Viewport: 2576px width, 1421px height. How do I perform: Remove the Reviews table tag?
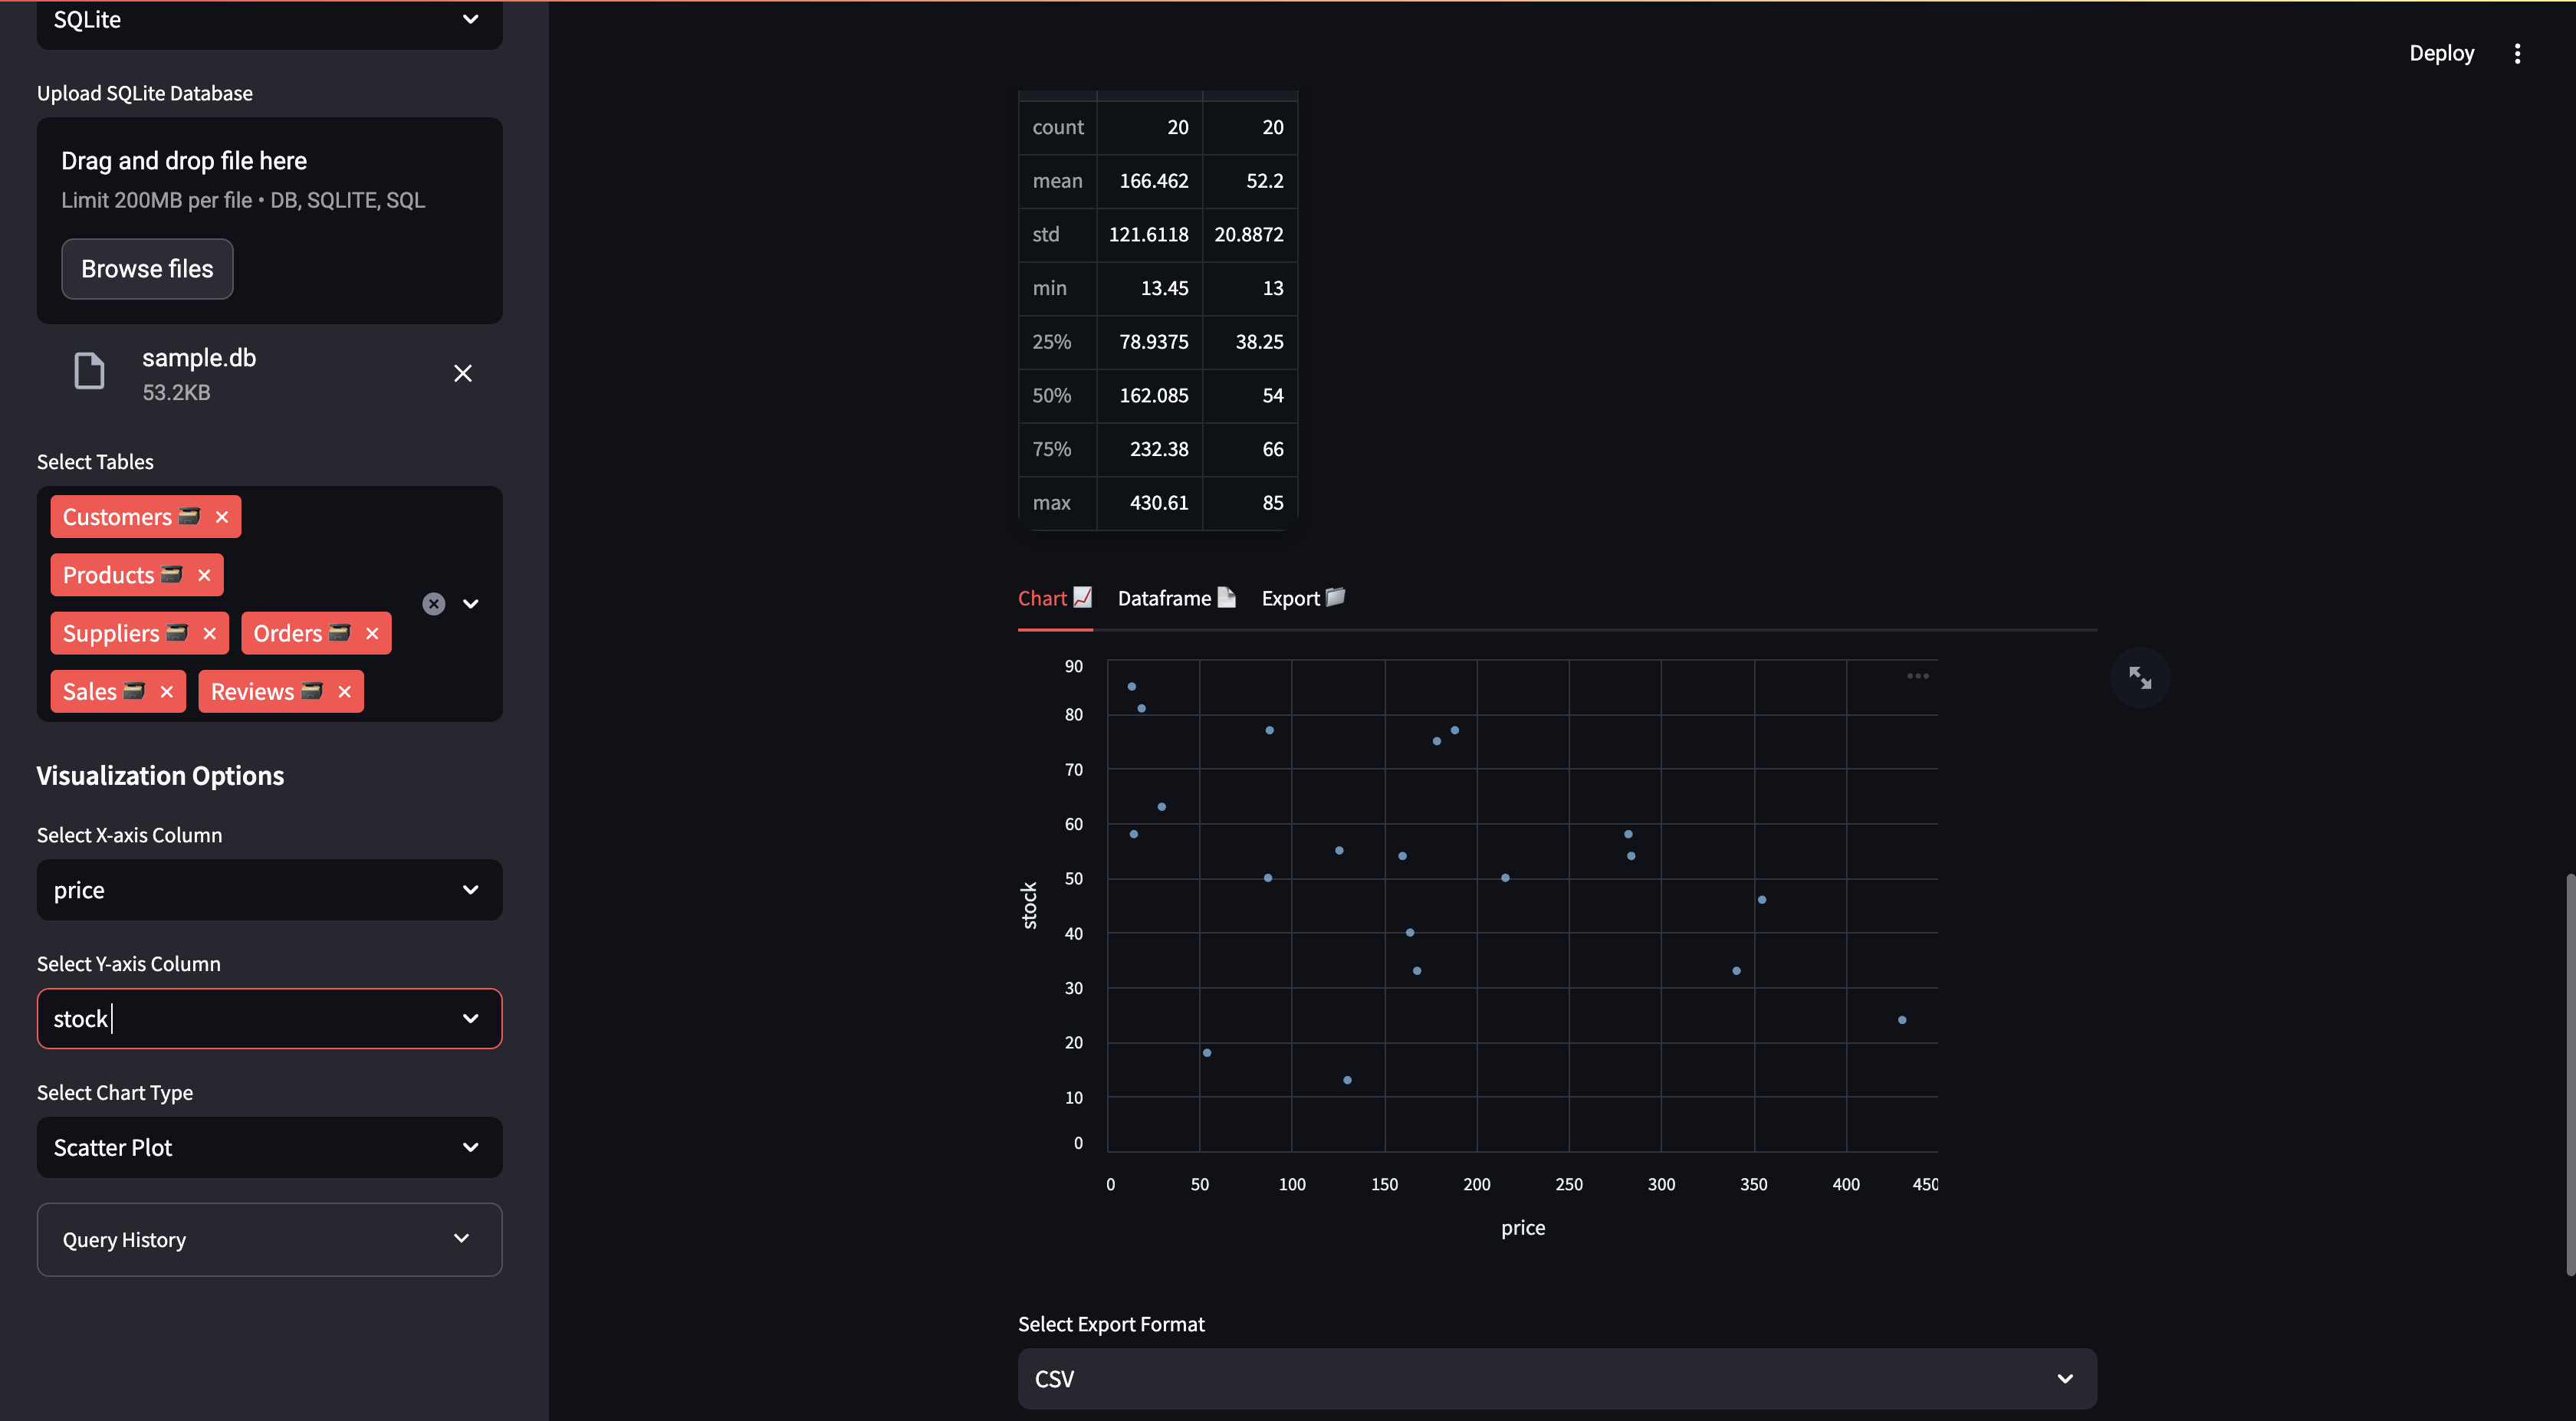[344, 692]
